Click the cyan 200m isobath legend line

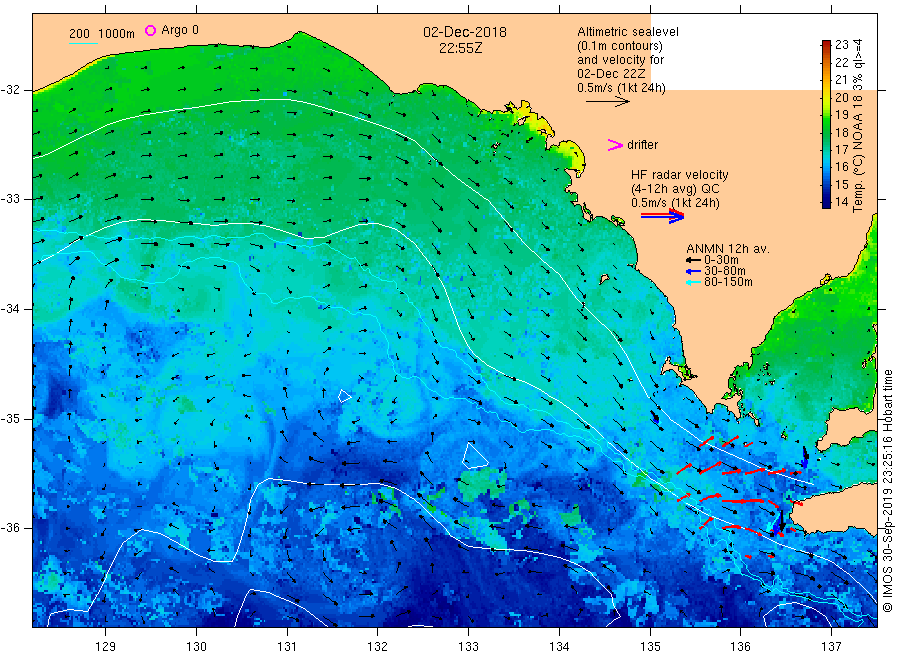(83, 43)
